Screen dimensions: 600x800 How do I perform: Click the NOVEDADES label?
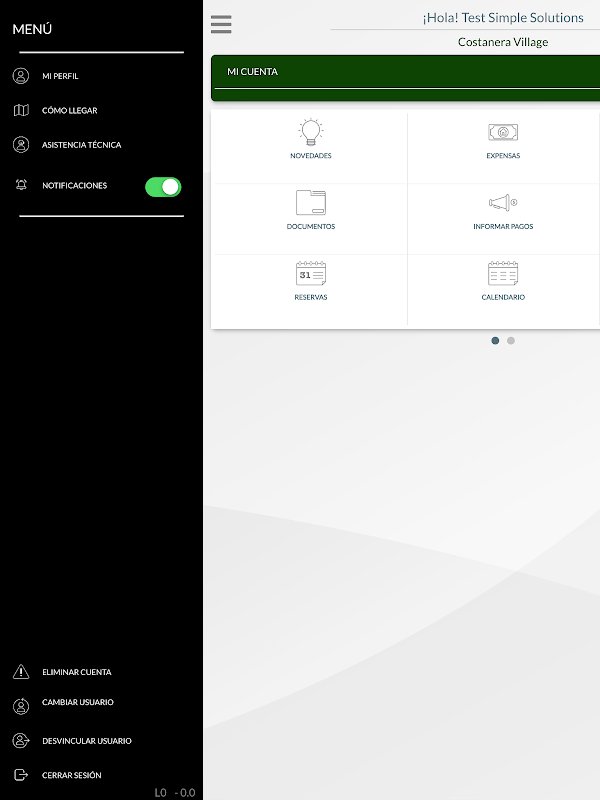pos(311,156)
